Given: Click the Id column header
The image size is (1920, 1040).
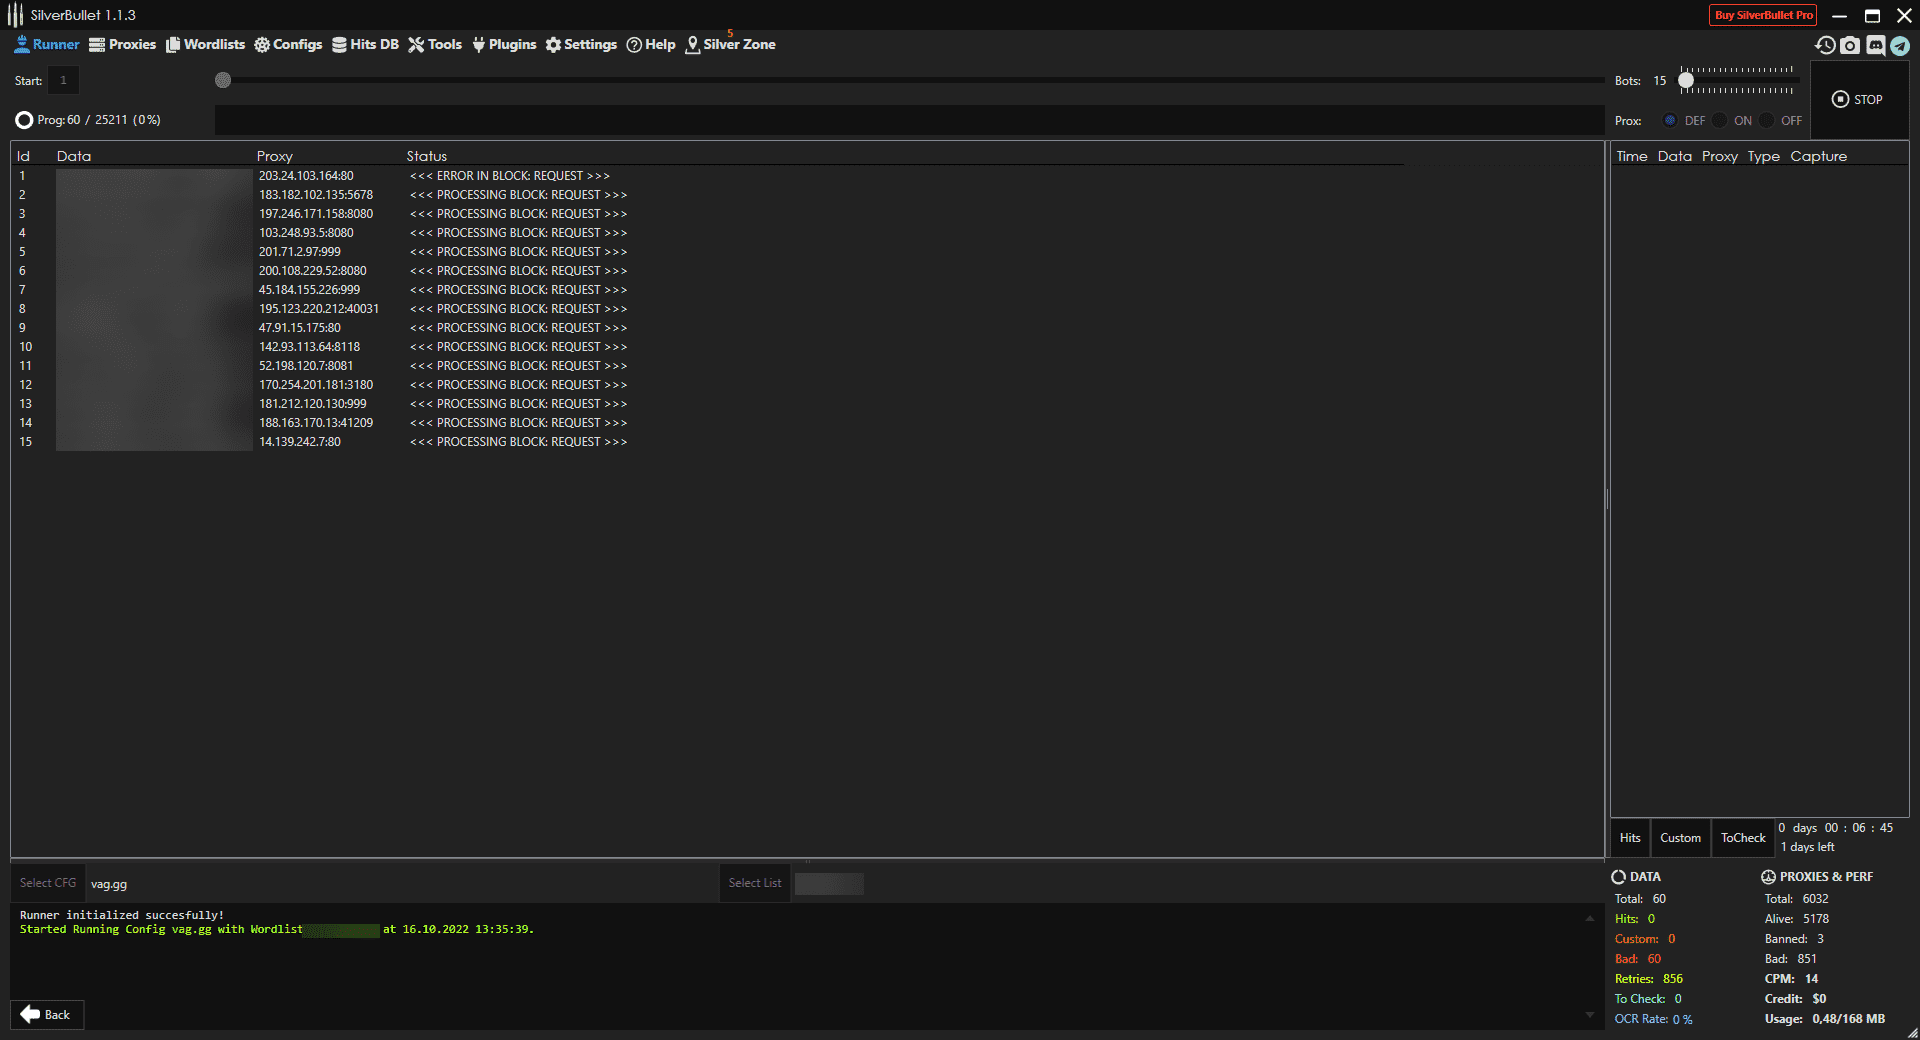Looking at the screenshot, I should pyautogui.click(x=23, y=156).
